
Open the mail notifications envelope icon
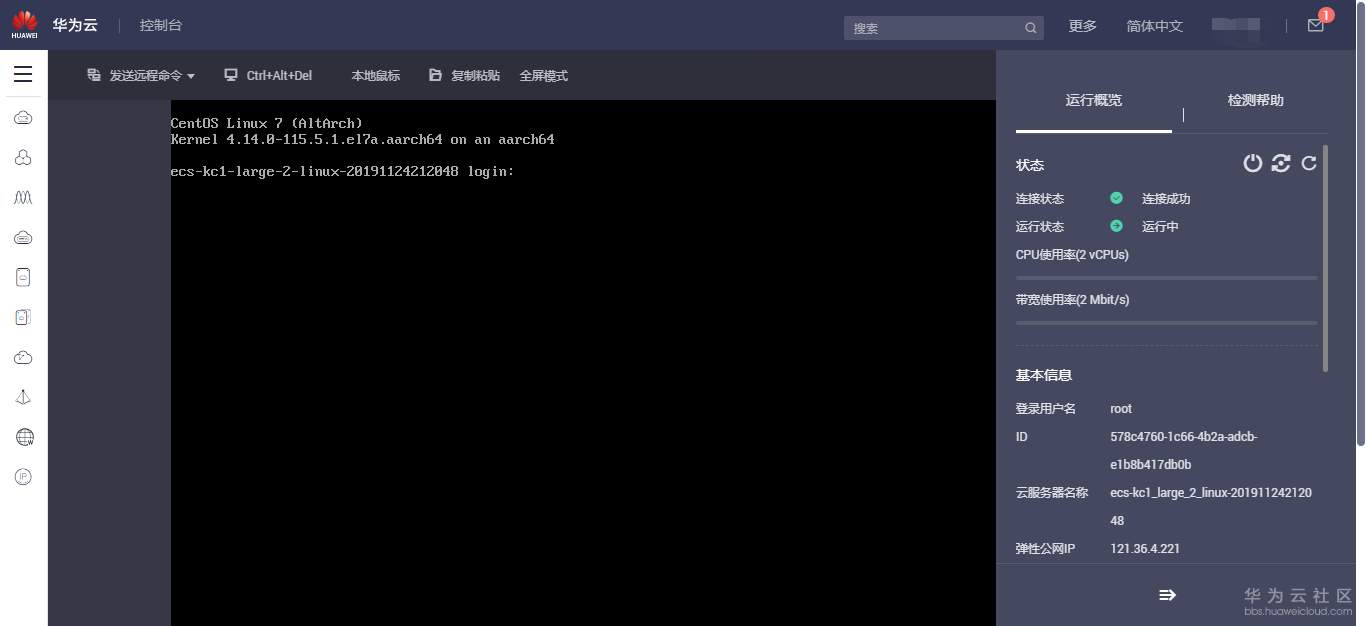click(x=1315, y=26)
